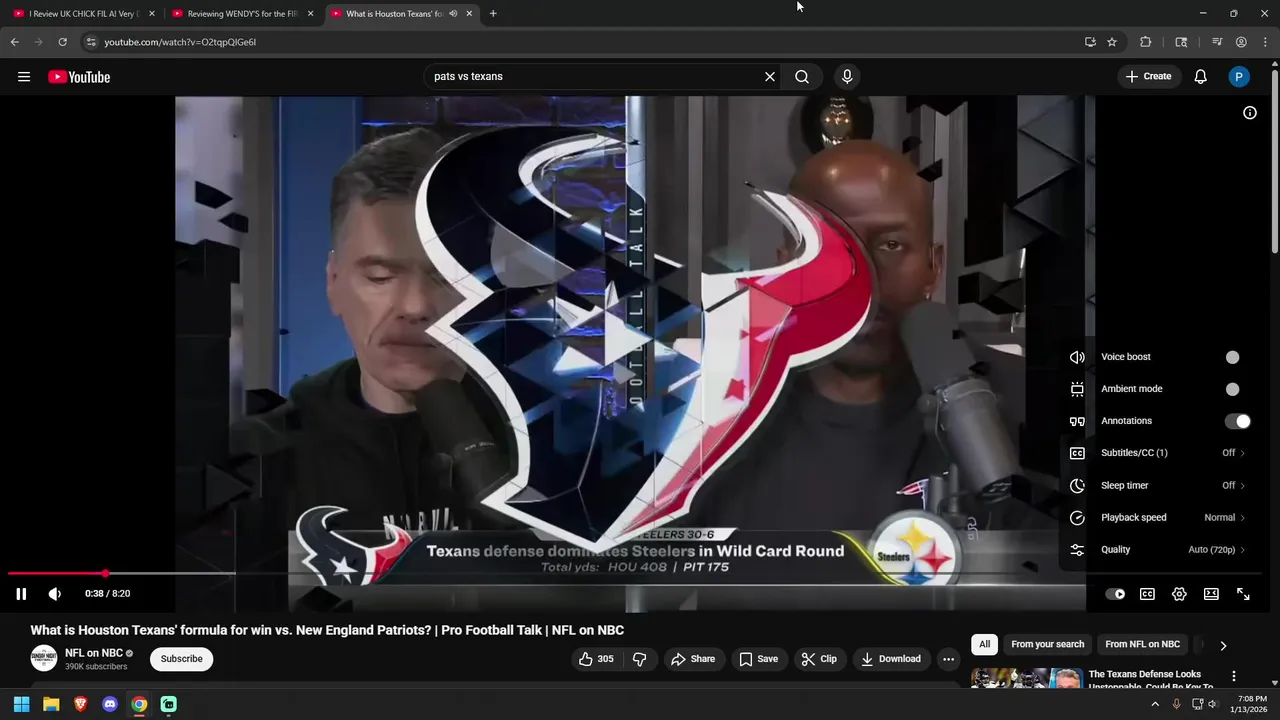Install or cast page icon in address bar

pyautogui.click(x=1090, y=42)
